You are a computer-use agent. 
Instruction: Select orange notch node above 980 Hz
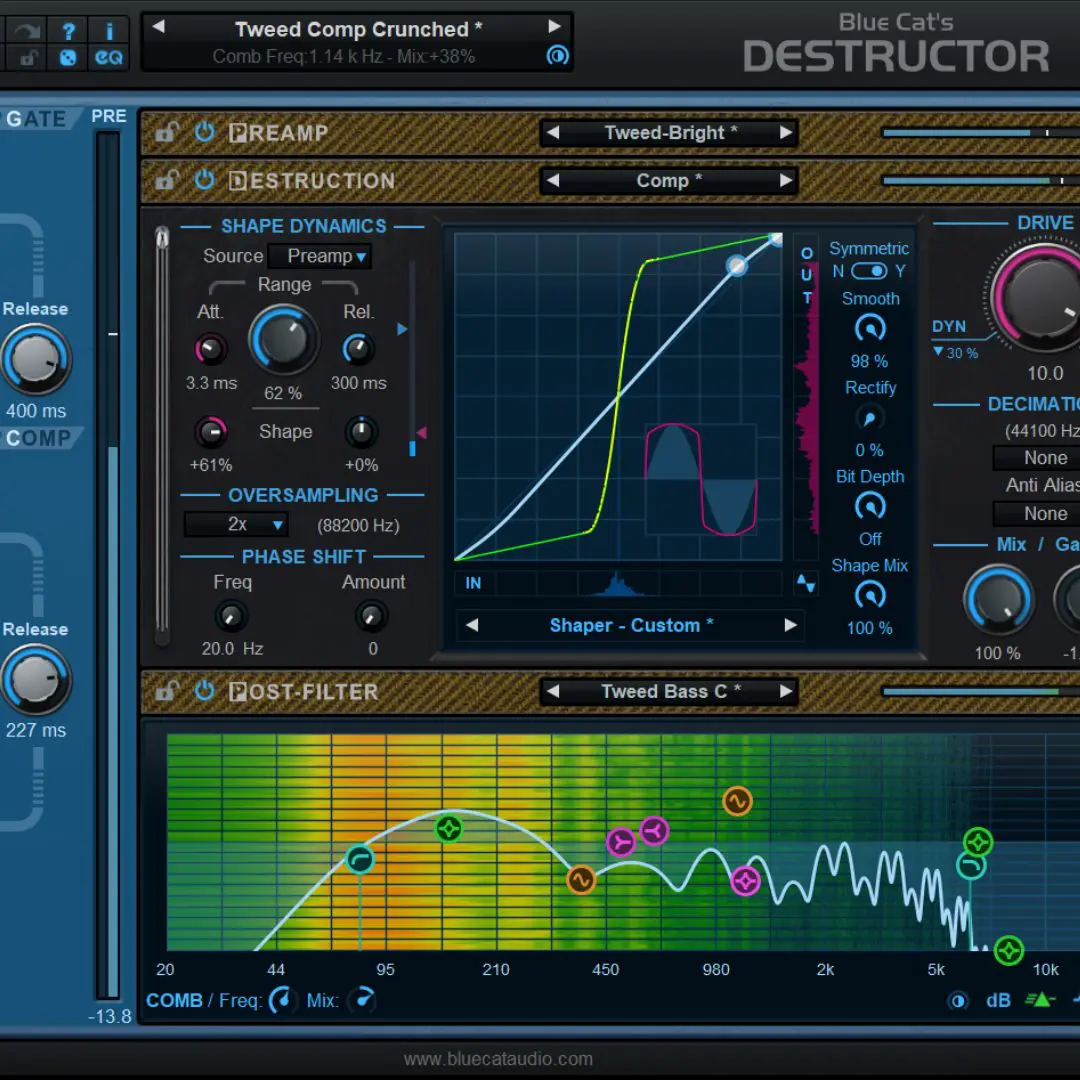(737, 801)
